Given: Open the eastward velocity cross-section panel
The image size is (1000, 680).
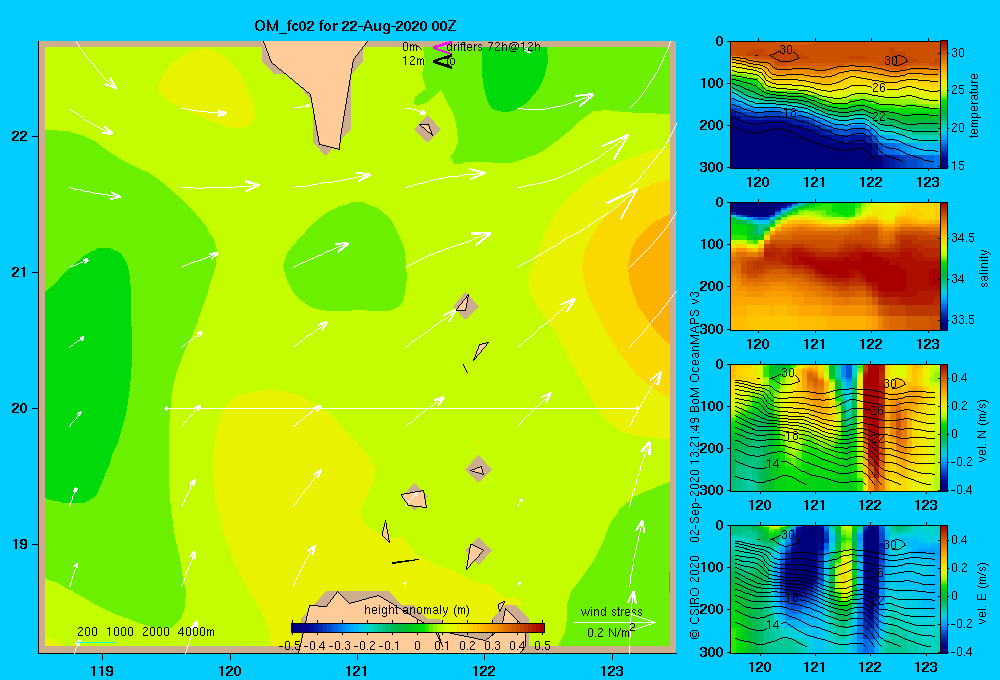Looking at the screenshot, I should 834,589.
